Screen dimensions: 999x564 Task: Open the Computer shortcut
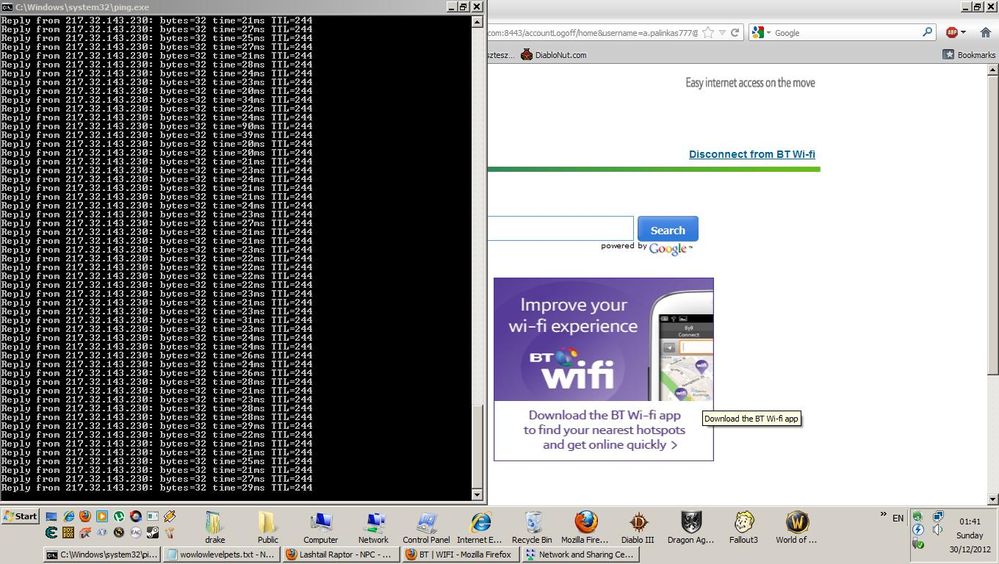pyautogui.click(x=320, y=527)
